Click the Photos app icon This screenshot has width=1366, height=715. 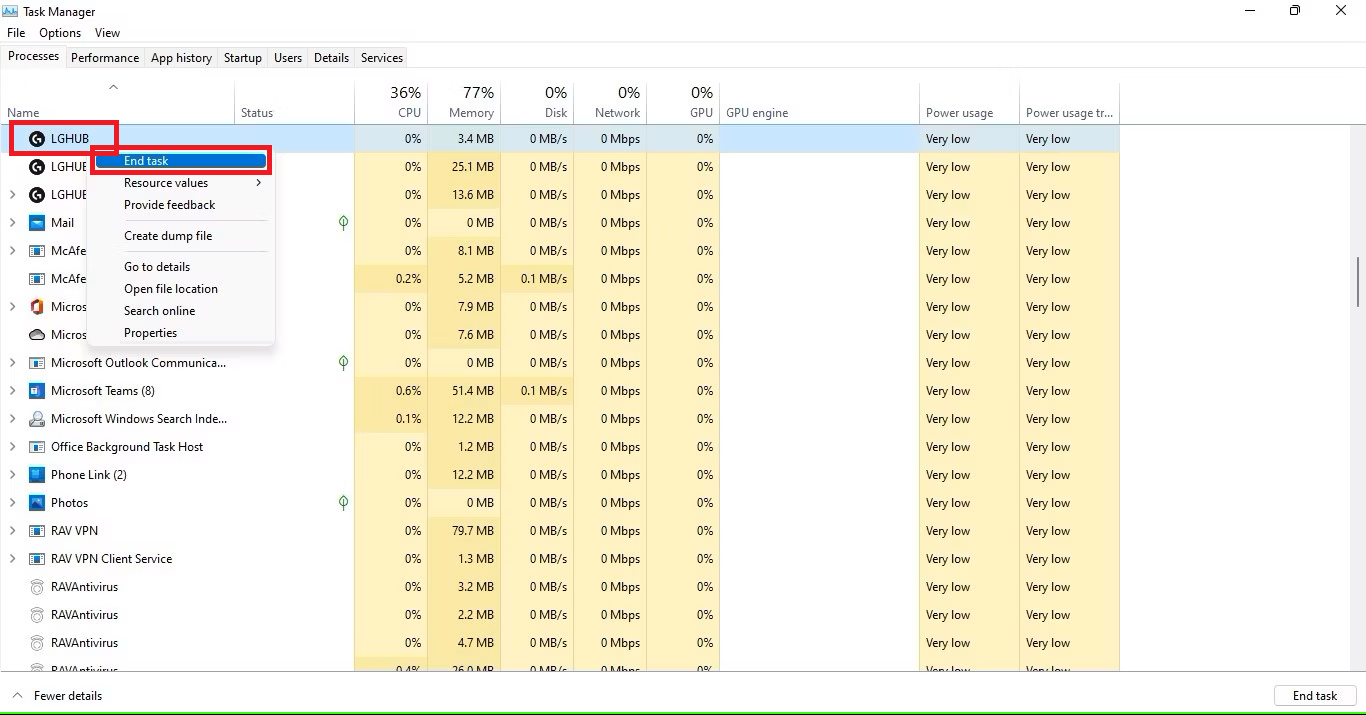click(x=37, y=503)
